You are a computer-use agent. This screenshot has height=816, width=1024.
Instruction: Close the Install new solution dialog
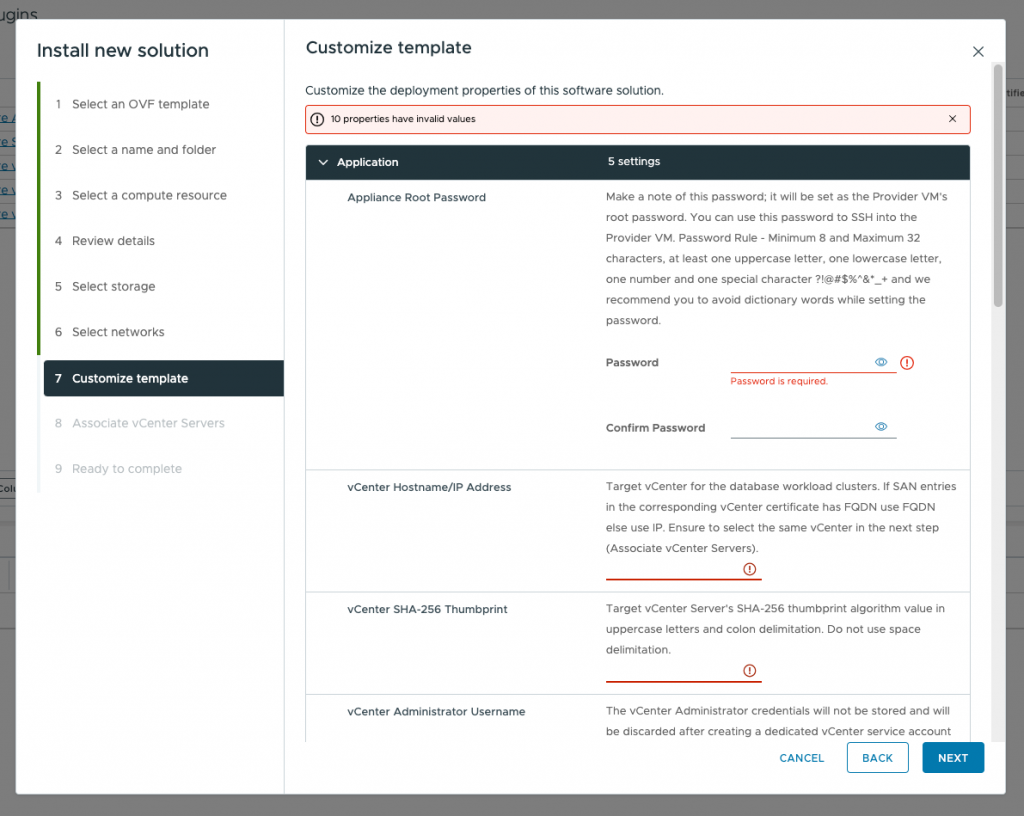(978, 52)
